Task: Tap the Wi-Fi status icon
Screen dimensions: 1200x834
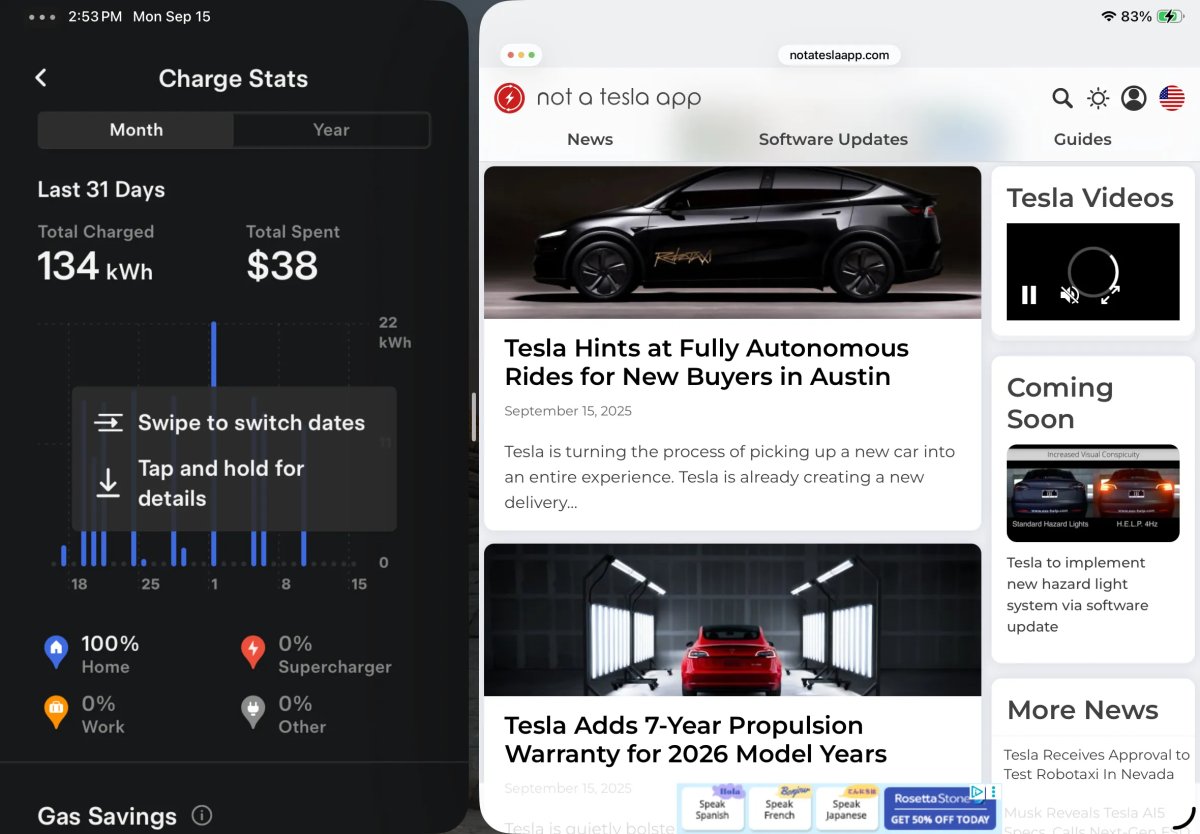Action: click(1108, 17)
